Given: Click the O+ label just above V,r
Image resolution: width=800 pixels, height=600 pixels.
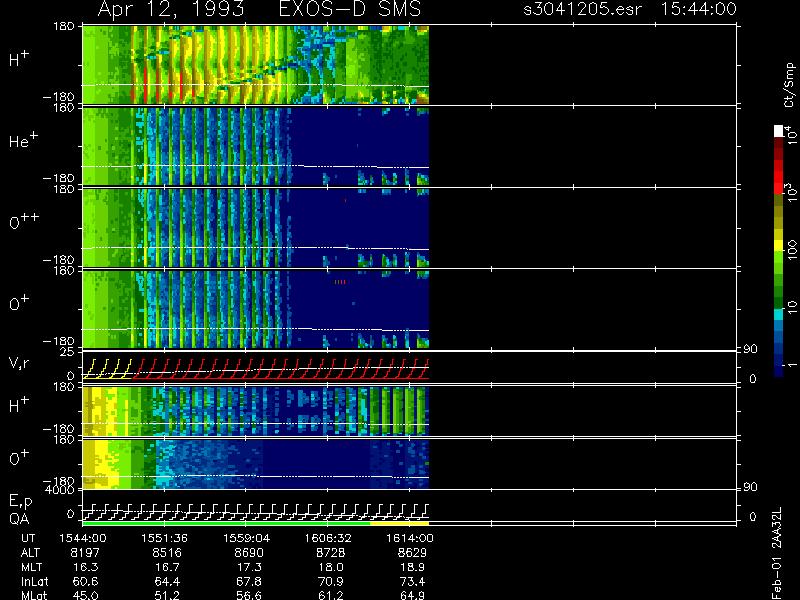Looking at the screenshot, I should [19, 303].
